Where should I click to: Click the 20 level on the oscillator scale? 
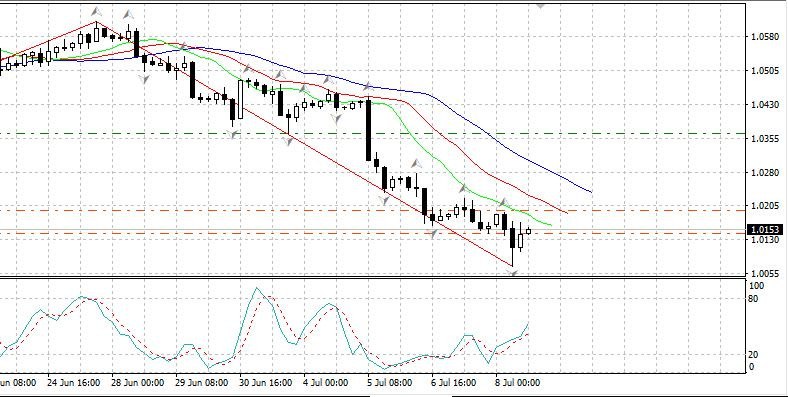tap(753, 355)
